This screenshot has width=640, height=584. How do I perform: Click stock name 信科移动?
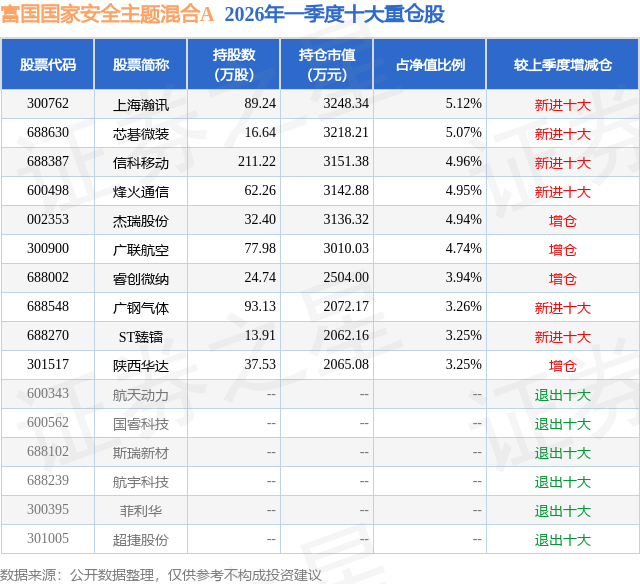click(141, 163)
